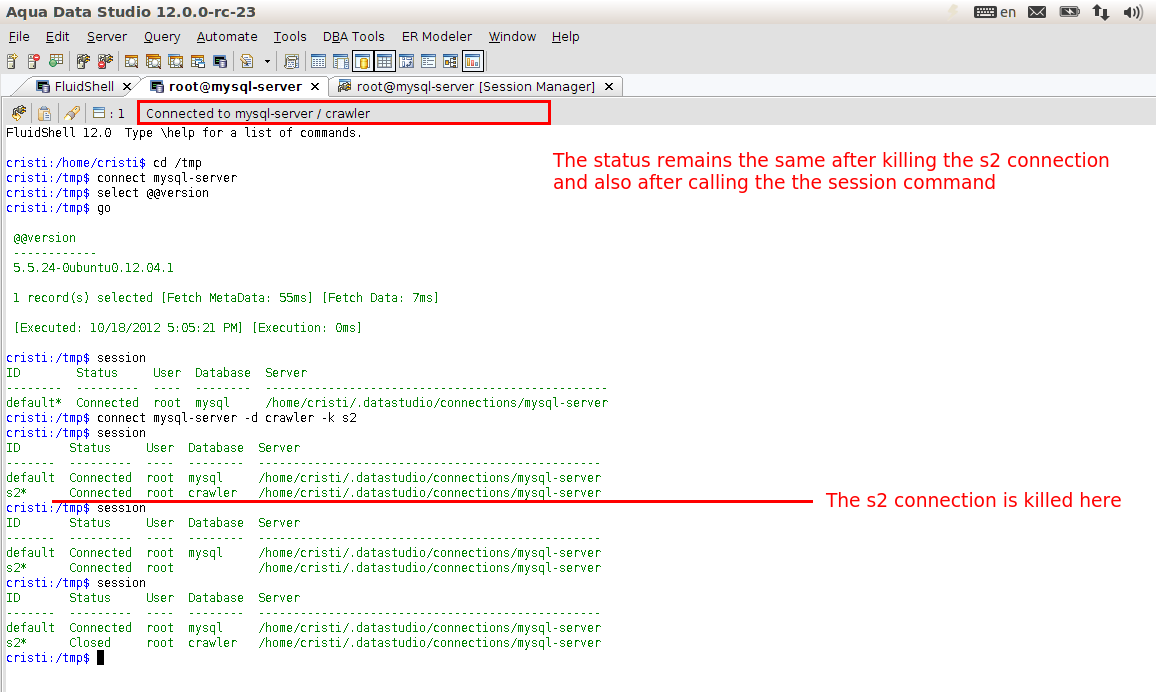The height and width of the screenshot is (692, 1156).
Task: Open first Query Analyzer magnifier icon
Action: (x=131, y=61)
